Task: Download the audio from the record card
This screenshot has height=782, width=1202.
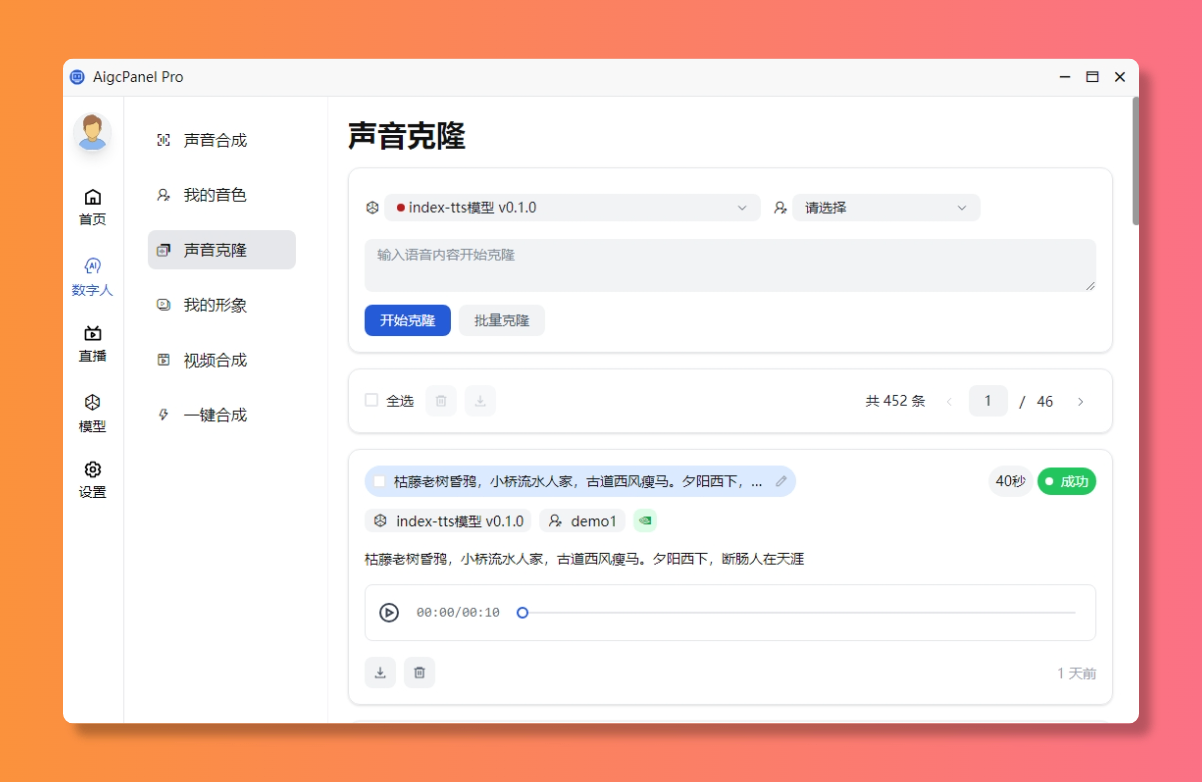Action: coord(380,673)
